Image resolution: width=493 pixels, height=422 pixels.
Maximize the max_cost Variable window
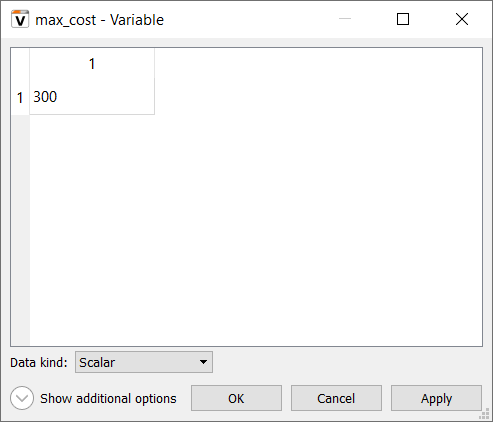[403, 19]
